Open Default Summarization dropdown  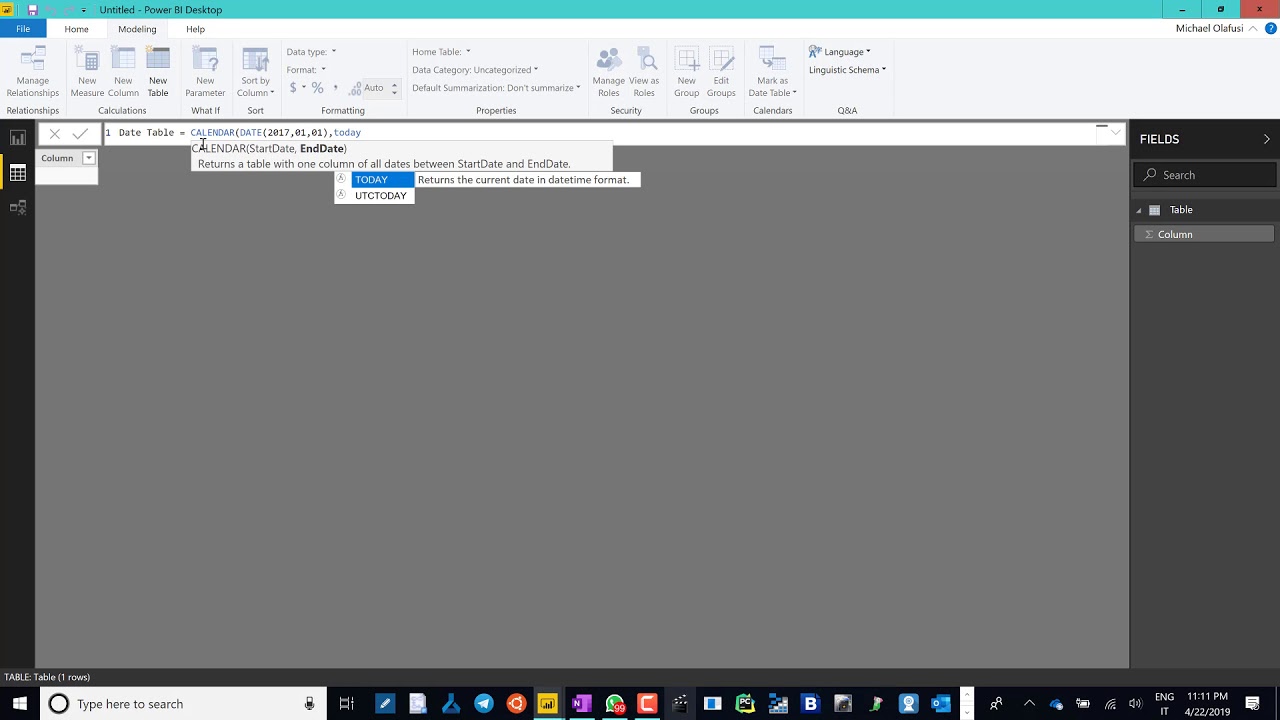[x=496, y=88]
